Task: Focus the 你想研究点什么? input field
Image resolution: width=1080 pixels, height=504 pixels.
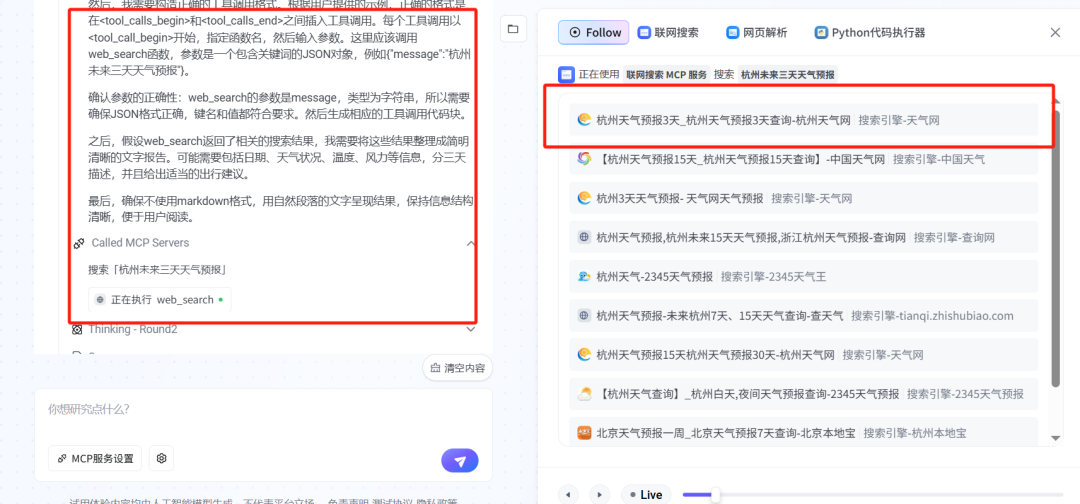Action: pos(263,410)
